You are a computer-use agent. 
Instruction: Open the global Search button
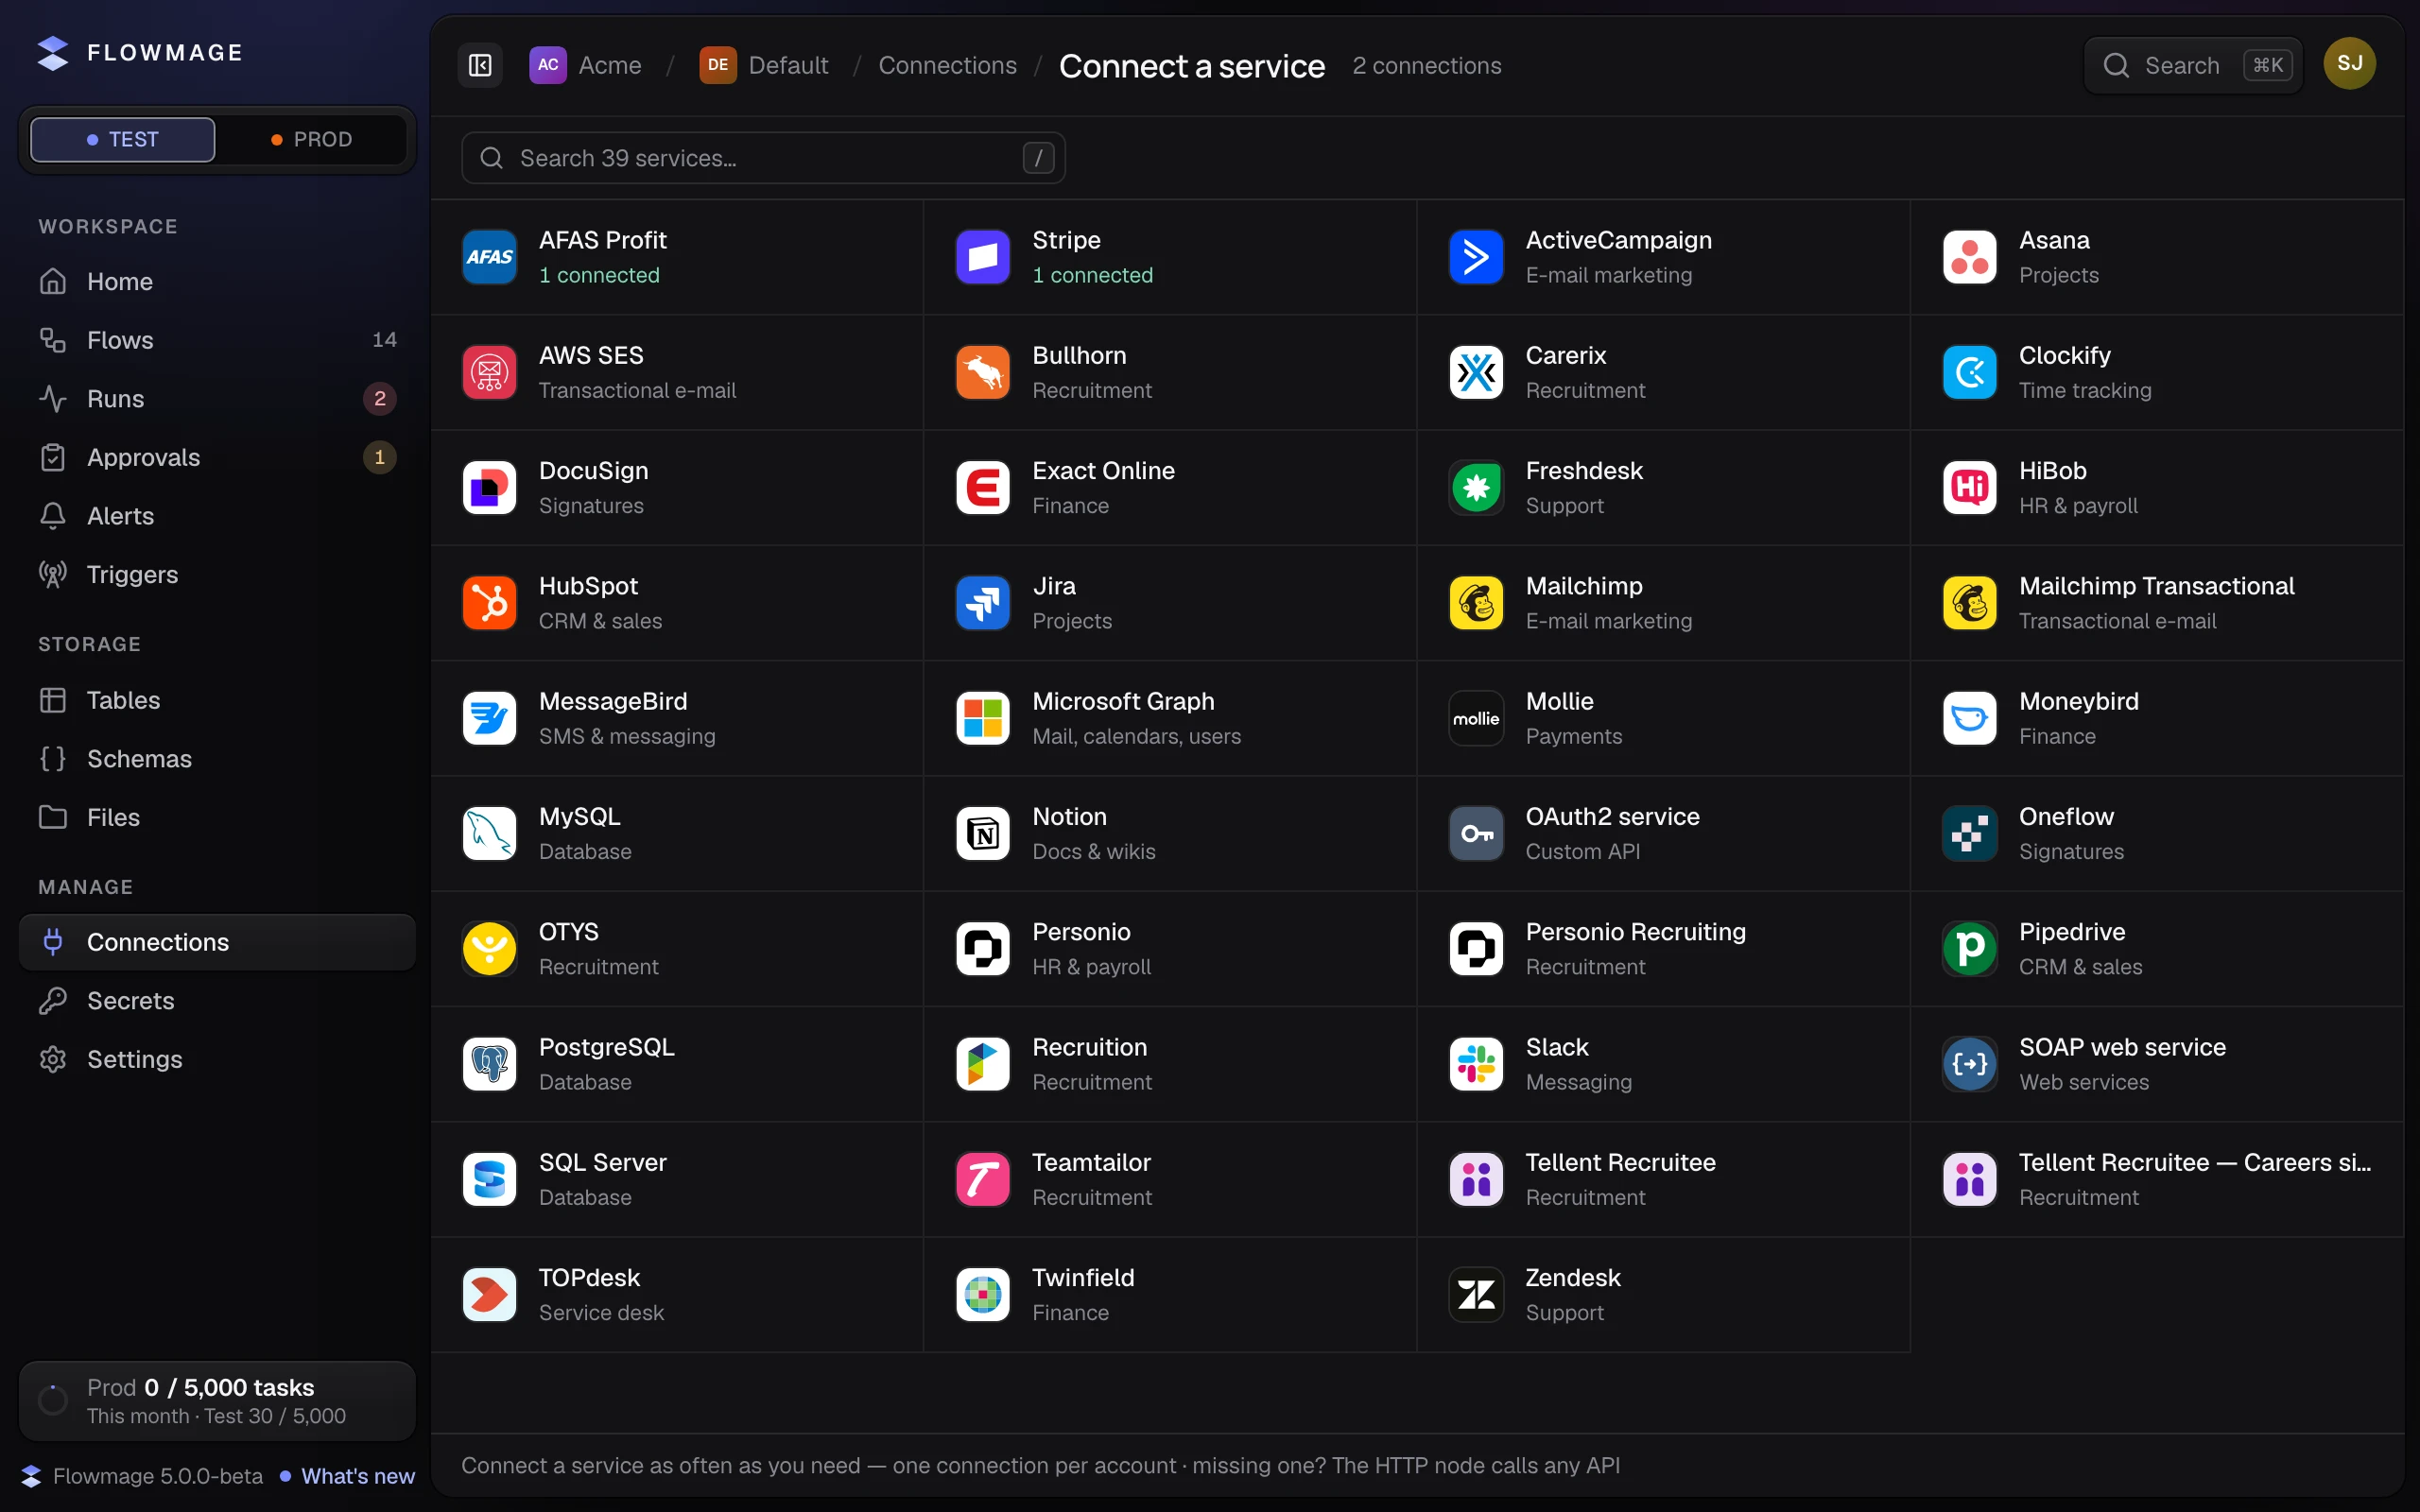(2193, 65)
